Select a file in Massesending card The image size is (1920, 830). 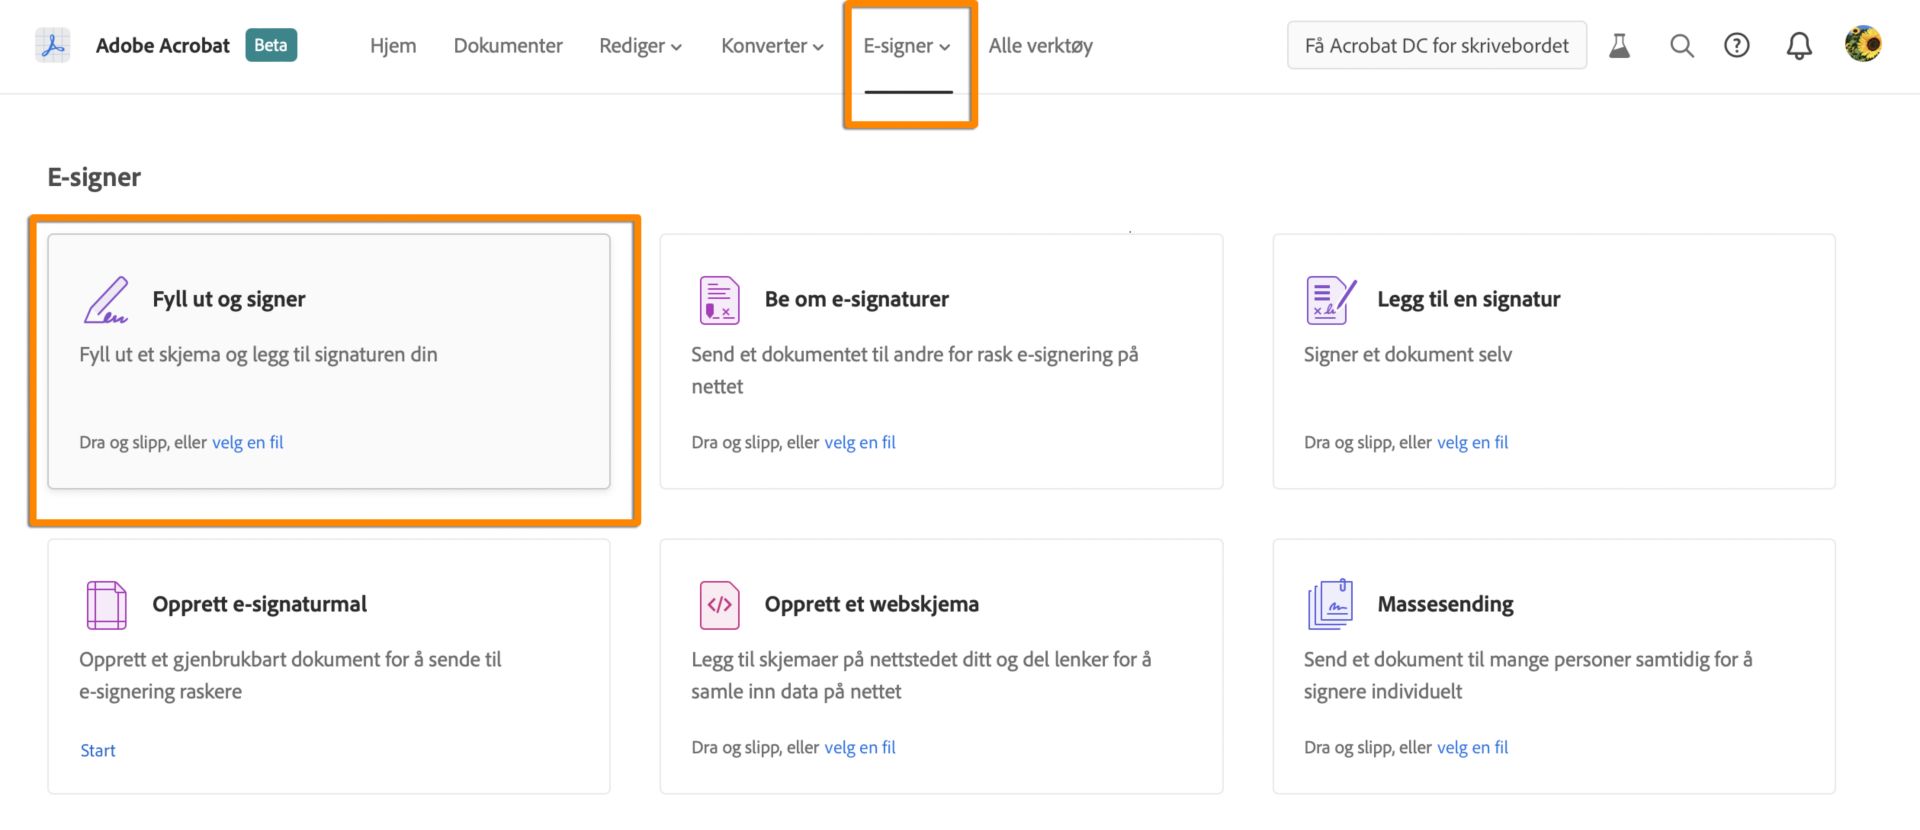coord(1472,747)
